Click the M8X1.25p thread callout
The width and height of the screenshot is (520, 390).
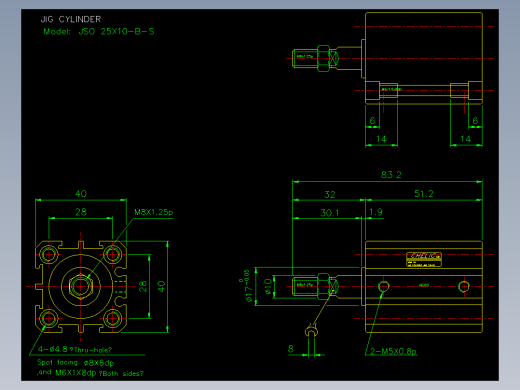tap(154, 212)
